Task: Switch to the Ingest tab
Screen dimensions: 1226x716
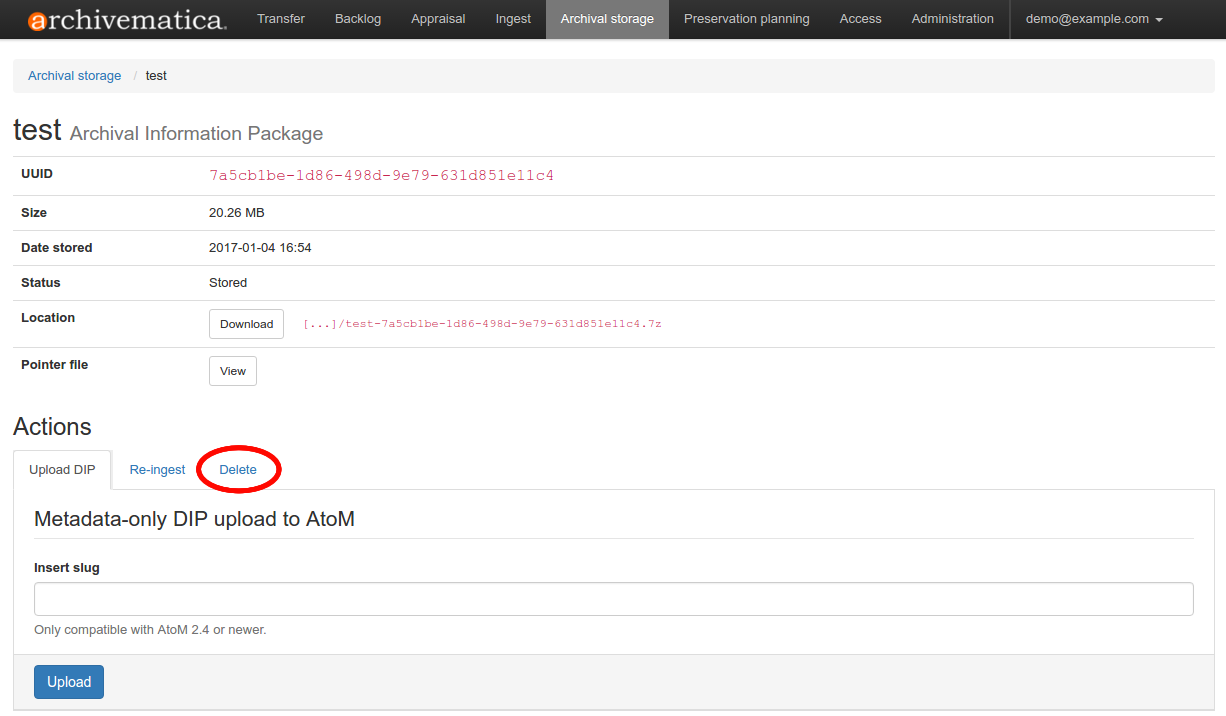Action: click(513, 19)
